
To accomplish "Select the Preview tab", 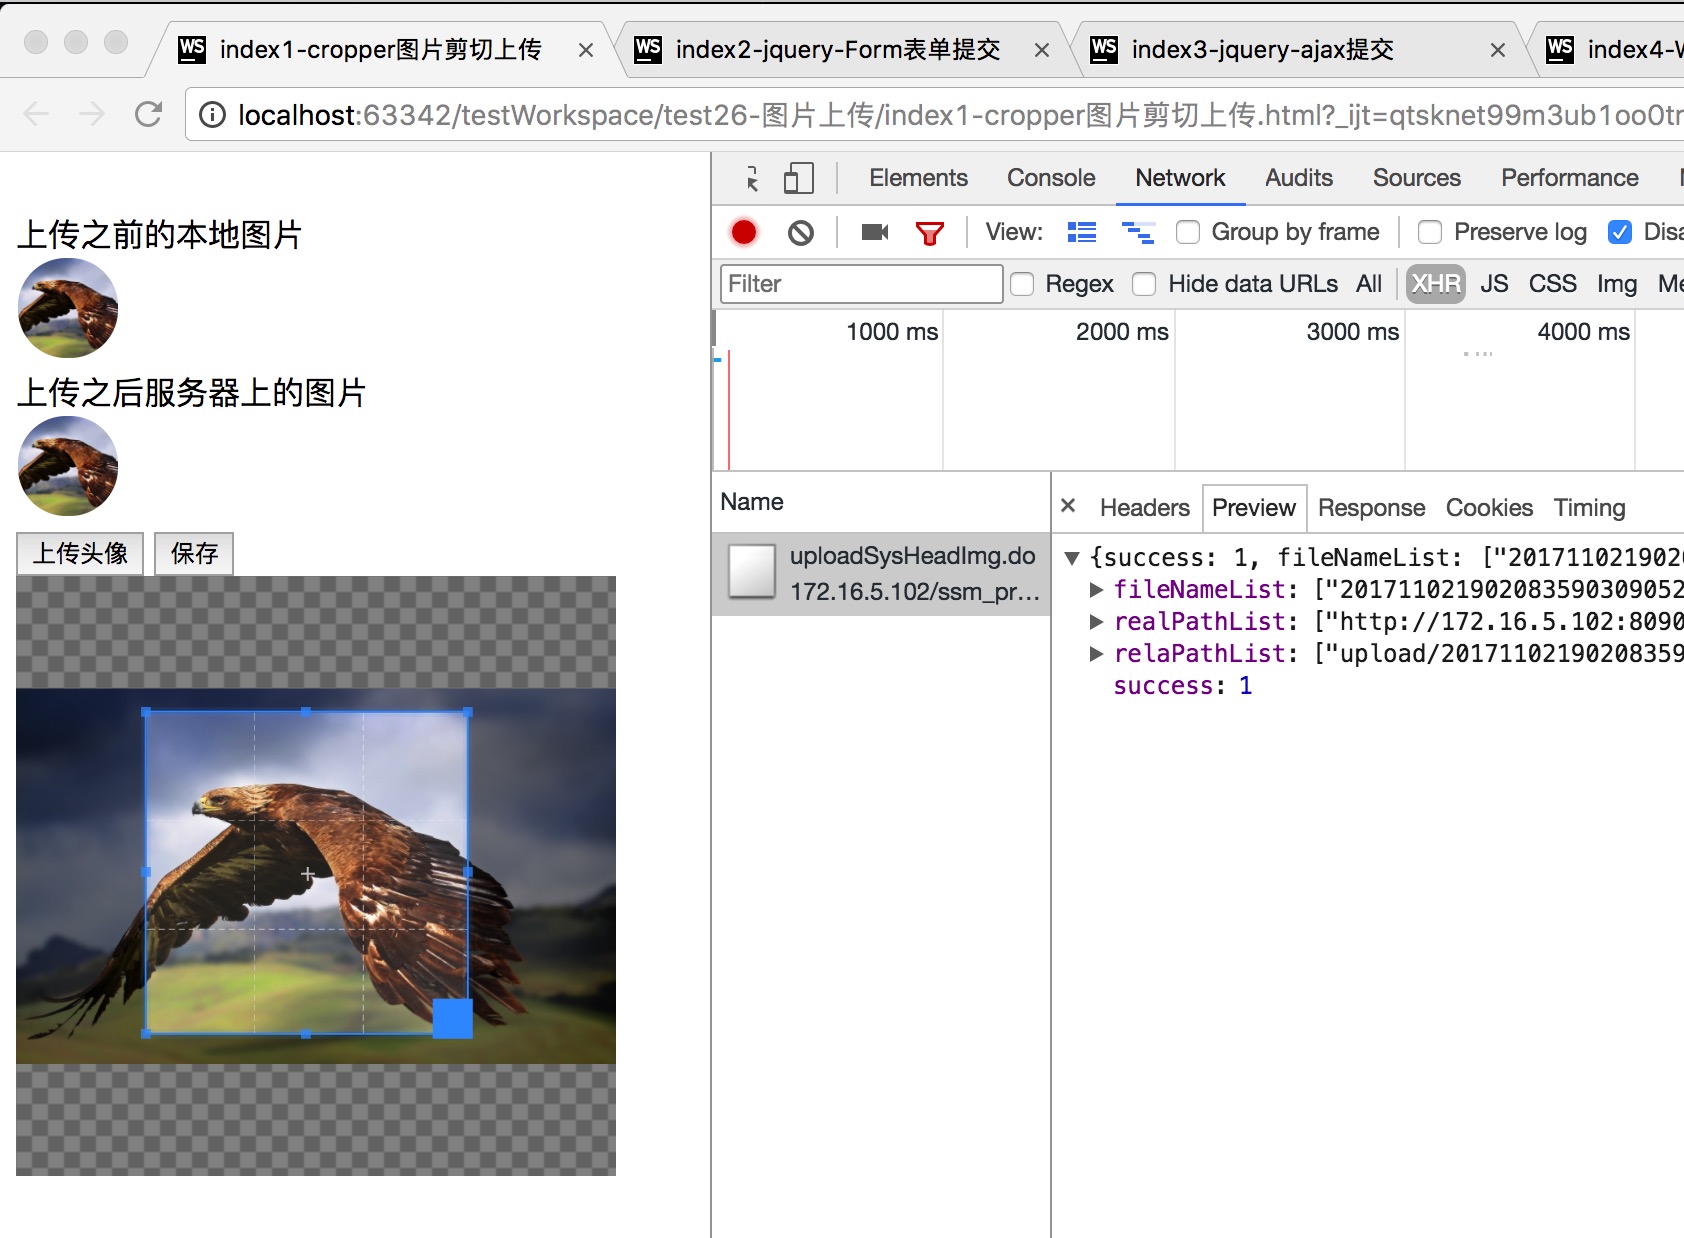I will click(x=1254, y=508).
